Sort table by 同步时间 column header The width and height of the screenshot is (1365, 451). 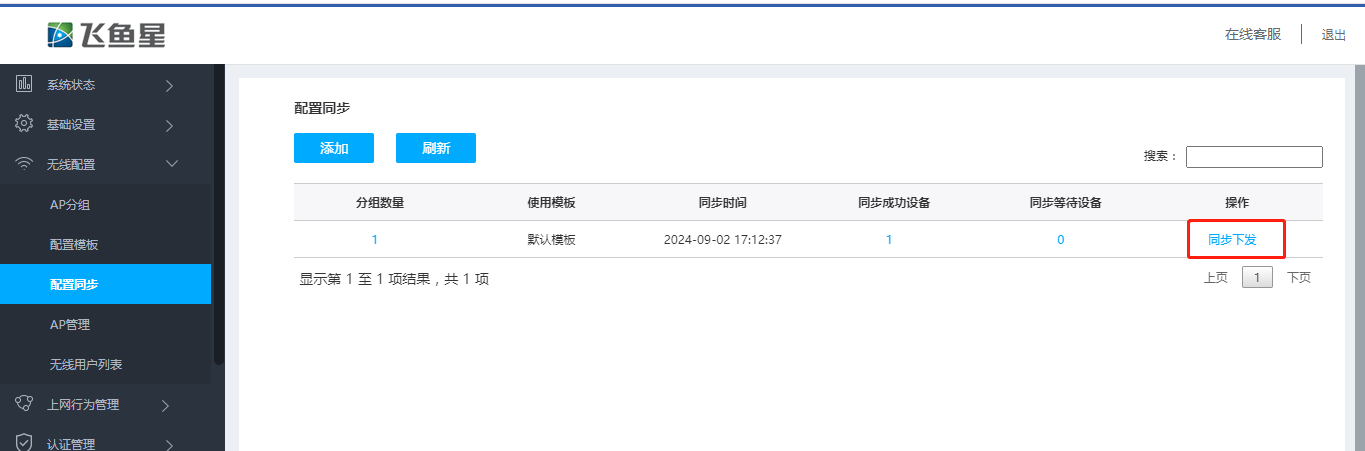click(722, 203)
